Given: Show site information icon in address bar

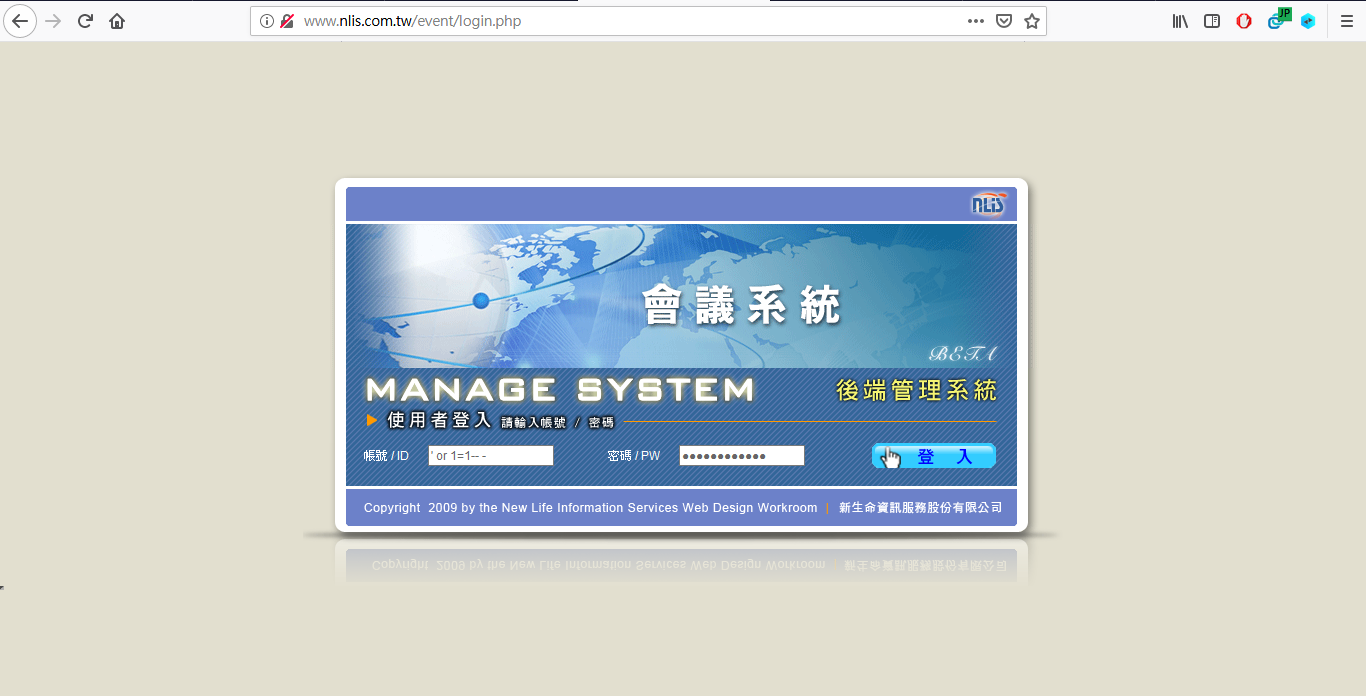Looking at the screenshot, I should pyautogui.click(x=267, y=21).
